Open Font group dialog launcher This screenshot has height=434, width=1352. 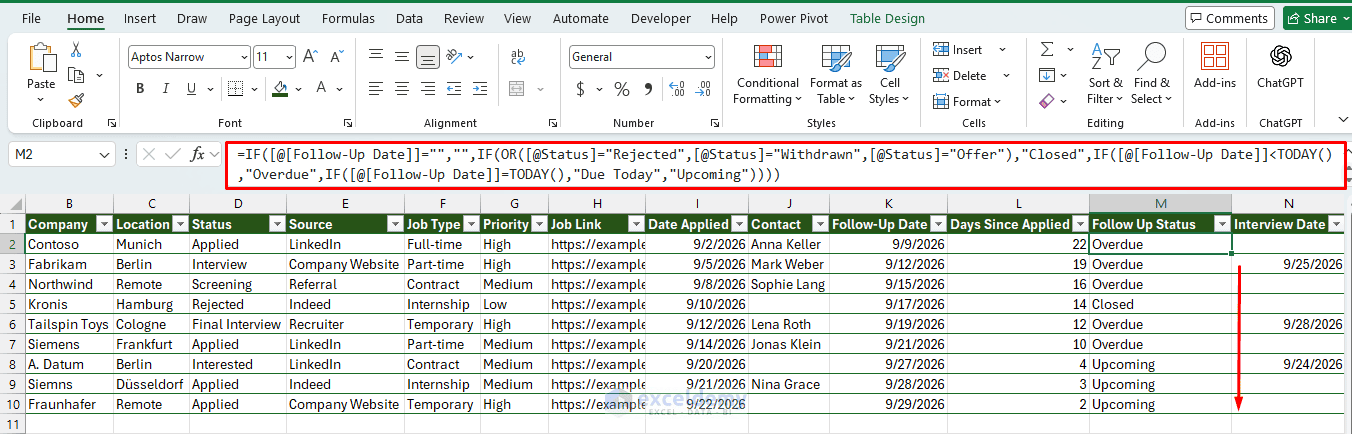(347, 123)
